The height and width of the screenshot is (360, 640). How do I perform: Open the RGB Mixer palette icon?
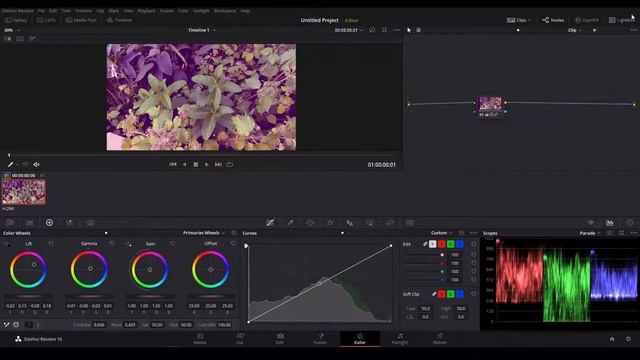(x=70, y=222)
